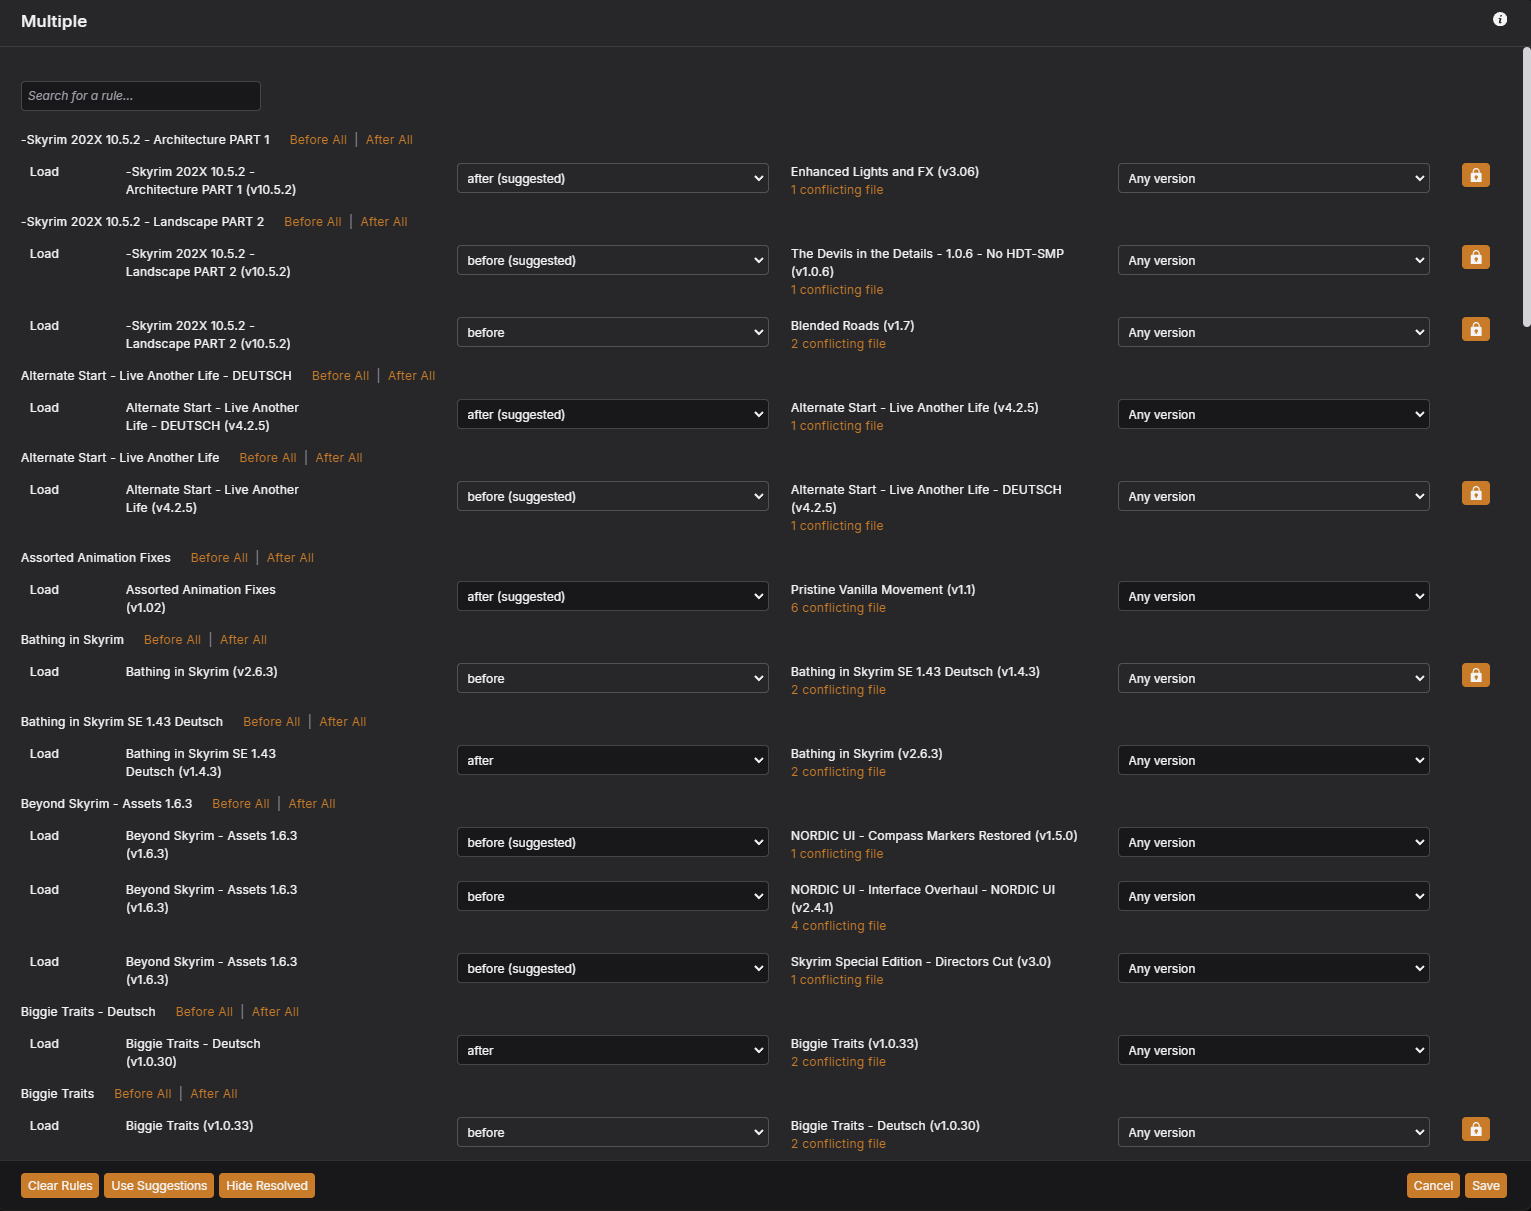1531x1211 pixels.
Task: Click lock icon for Biggie Traits - Deutsch rule
Action: pyautogui.click(x=1475, y=1129)
